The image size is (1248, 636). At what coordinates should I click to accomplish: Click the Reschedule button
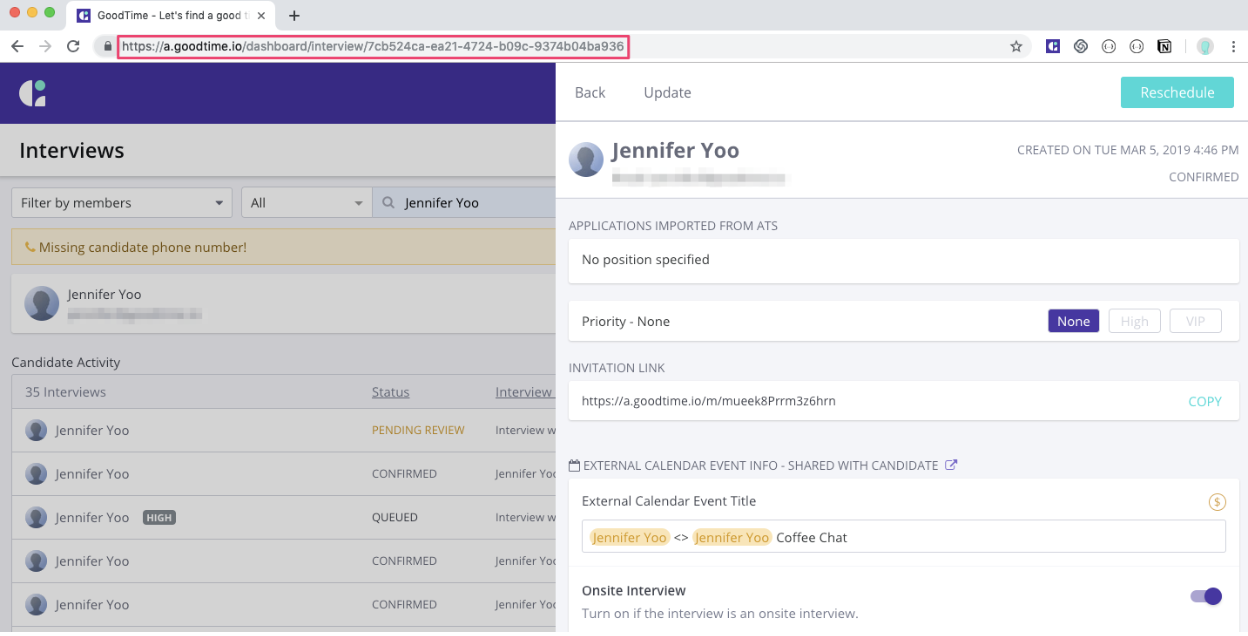[1177, 92]
